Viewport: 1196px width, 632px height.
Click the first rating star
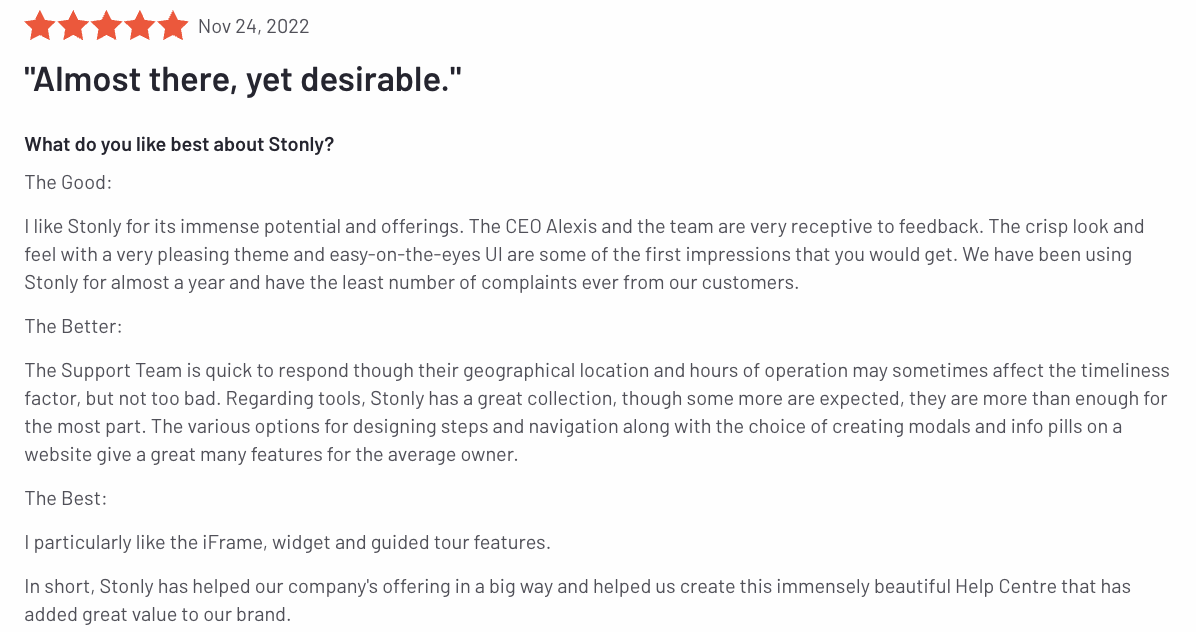pyautogui.click(x=40, y=26)
